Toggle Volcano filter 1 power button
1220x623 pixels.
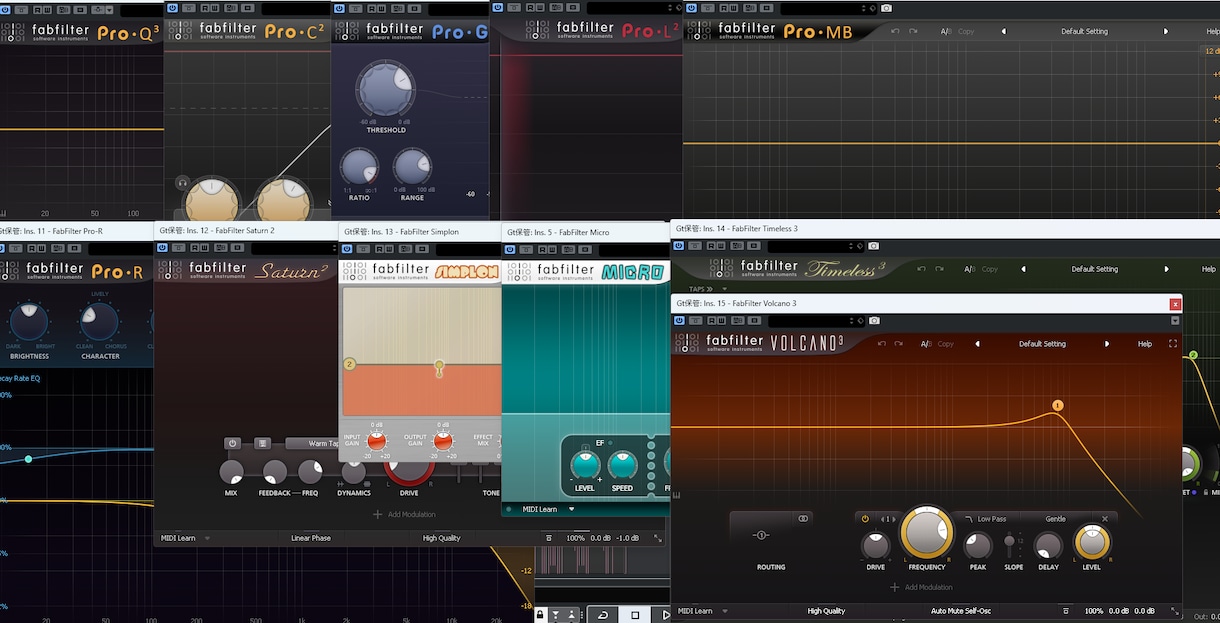(x=865, y=519)
